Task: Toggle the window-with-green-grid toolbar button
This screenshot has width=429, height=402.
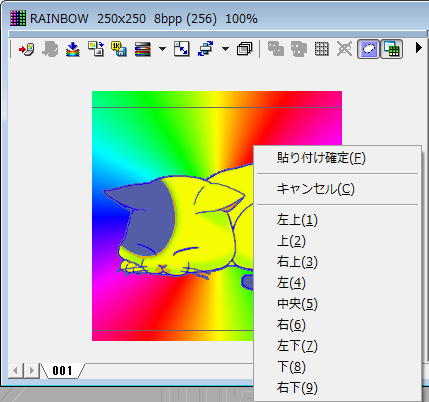Action: click(391, 49)
